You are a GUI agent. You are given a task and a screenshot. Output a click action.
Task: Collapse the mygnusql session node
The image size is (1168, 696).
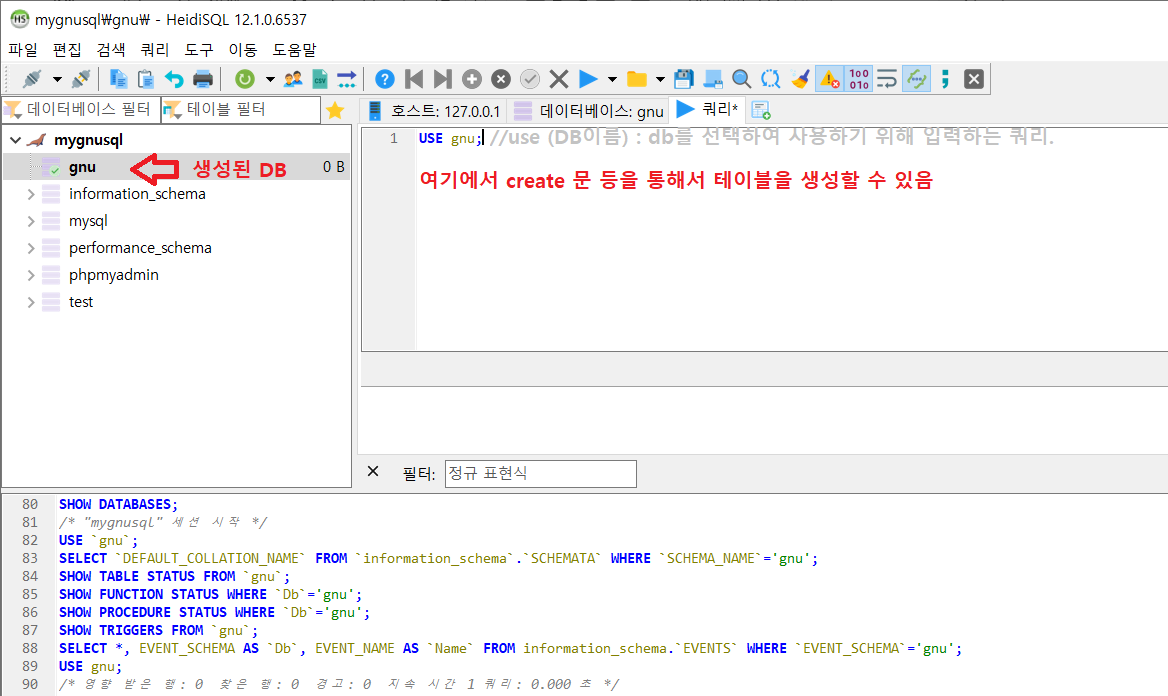click(15, 140)
